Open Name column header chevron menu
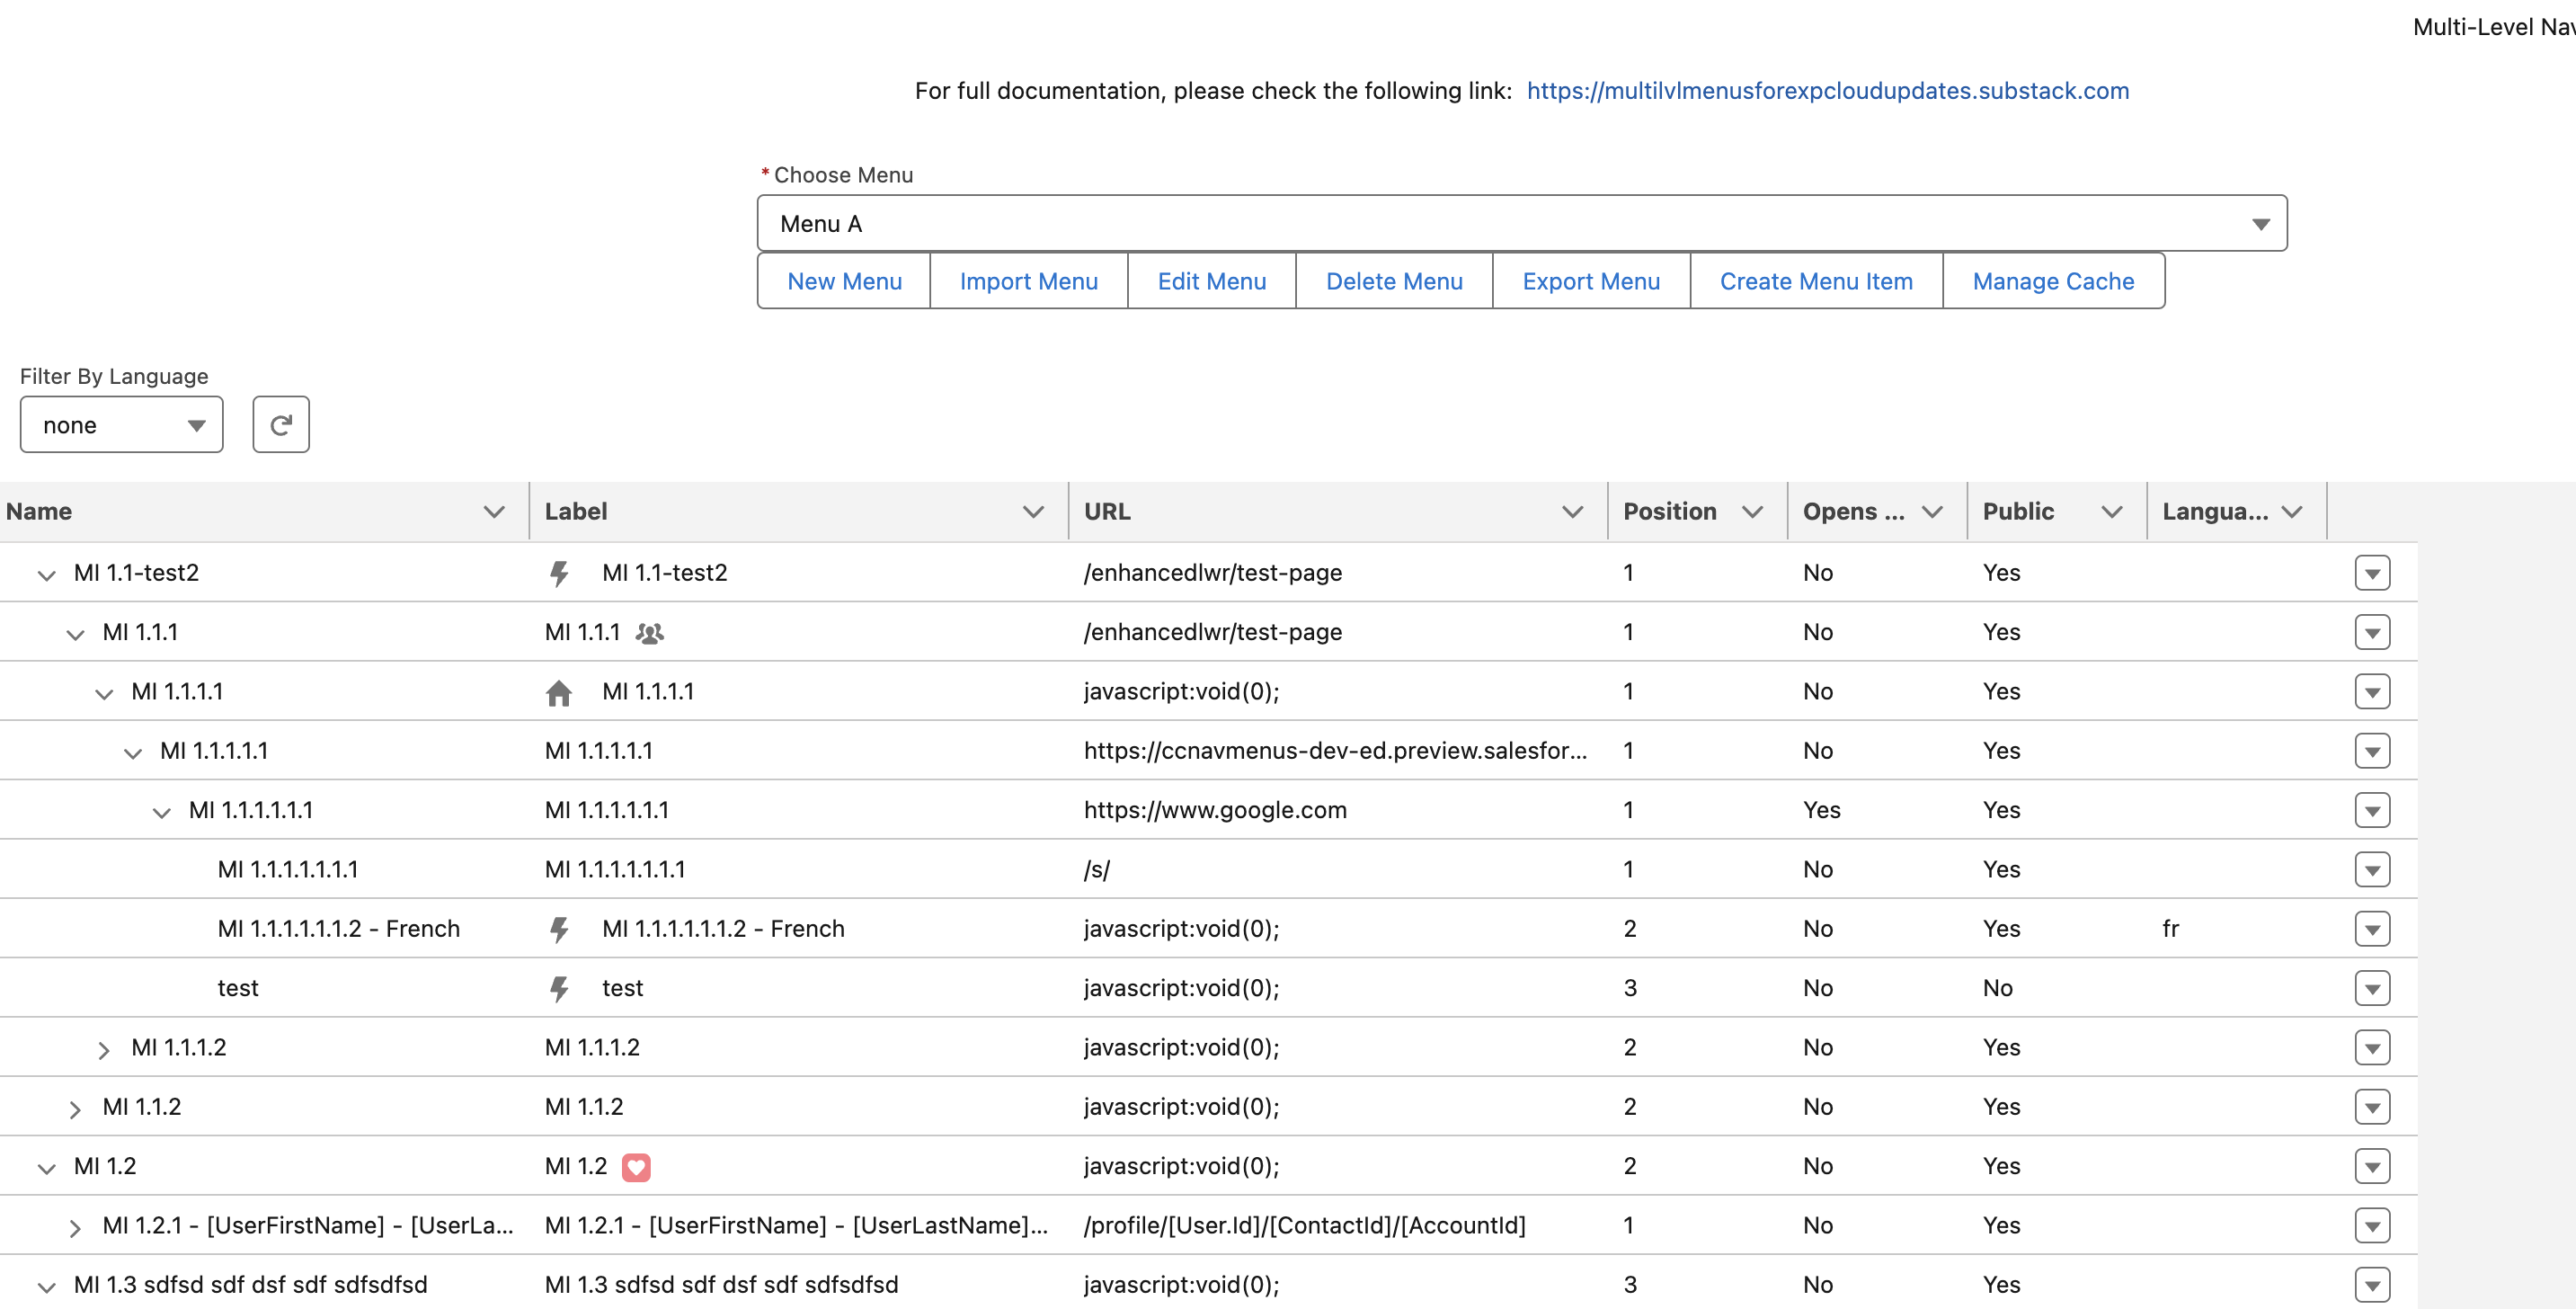 [494, 512]
